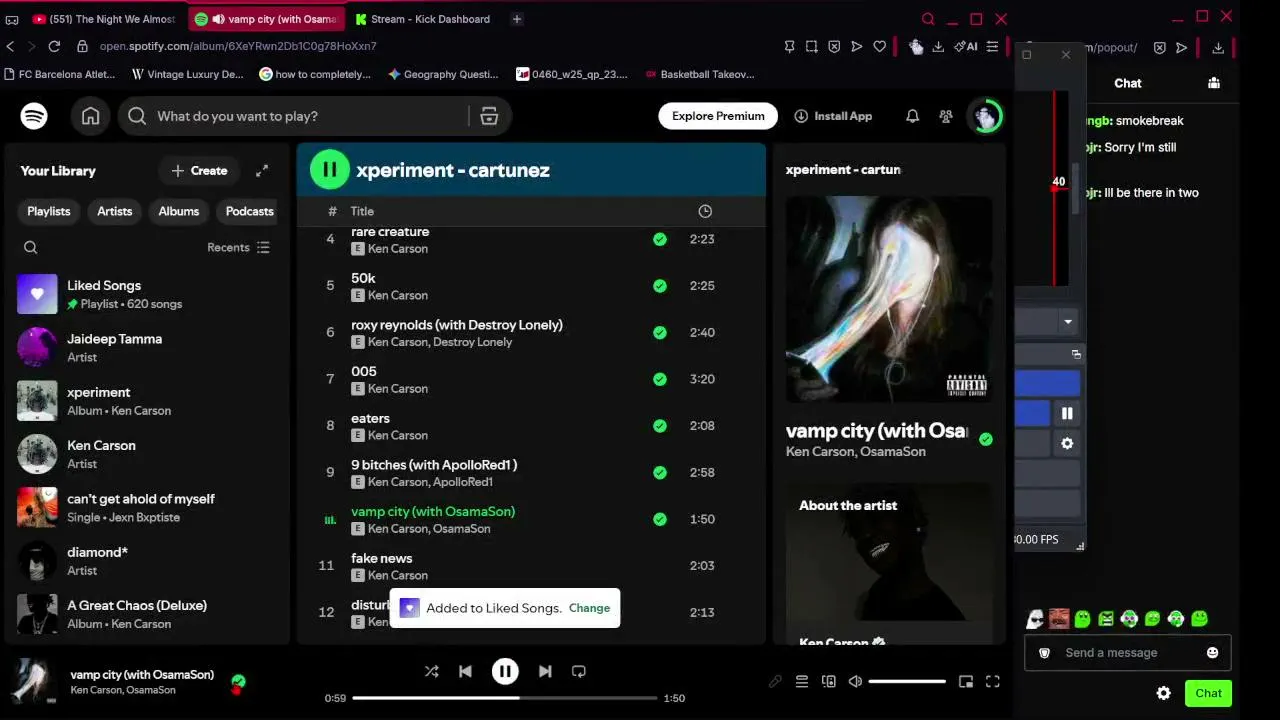Open Spotify home via the house icon
Viewport: 1280px width, 720px height.
tap(90, 116)
